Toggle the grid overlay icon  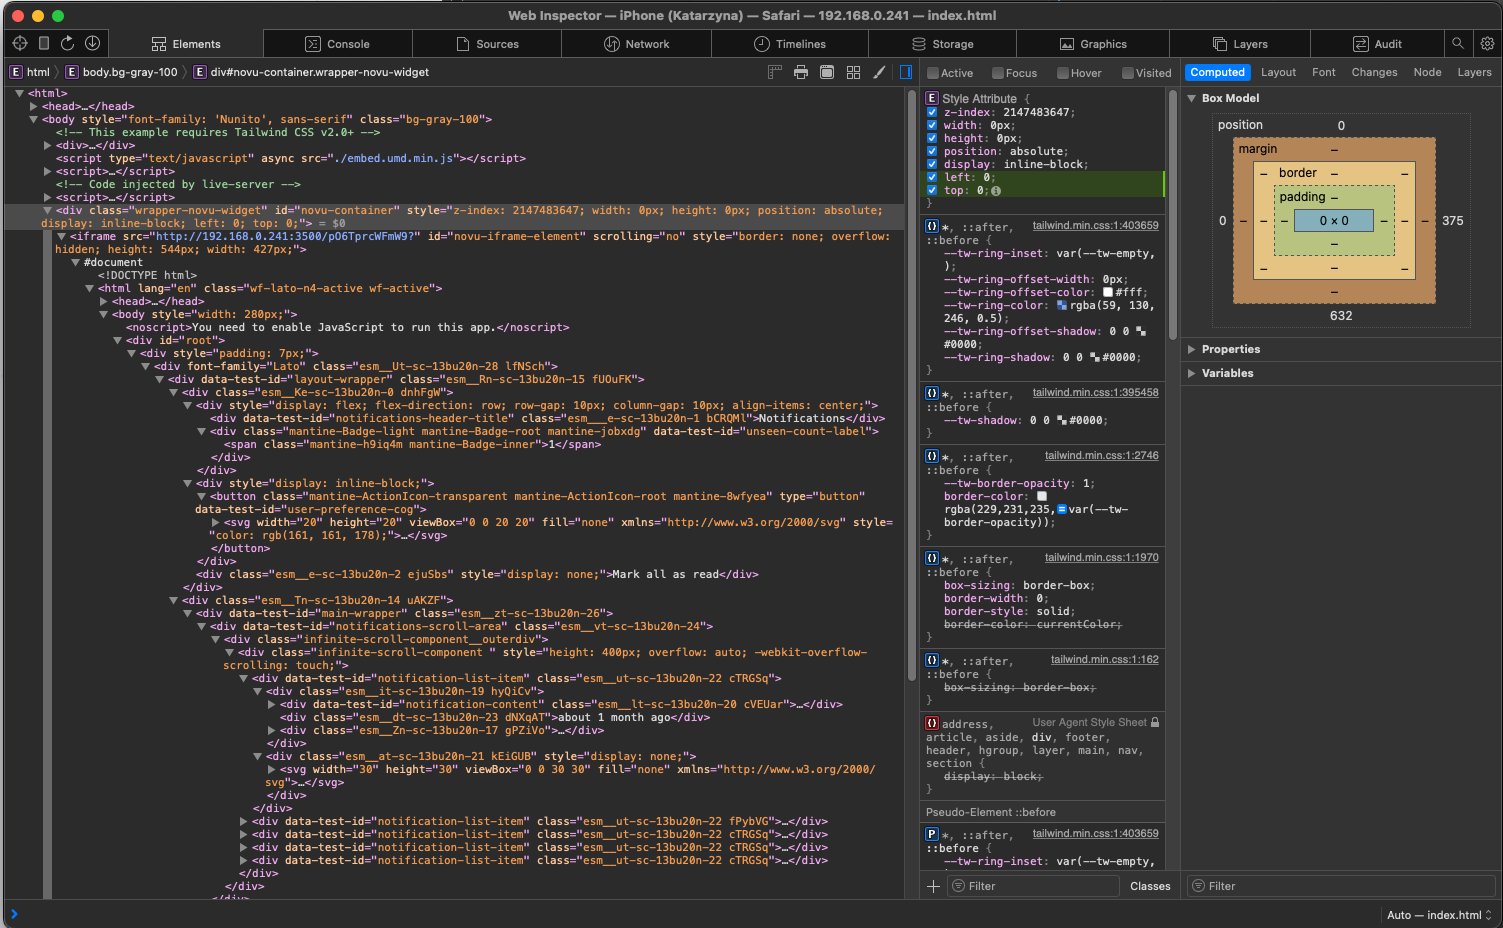pos(852,72)
